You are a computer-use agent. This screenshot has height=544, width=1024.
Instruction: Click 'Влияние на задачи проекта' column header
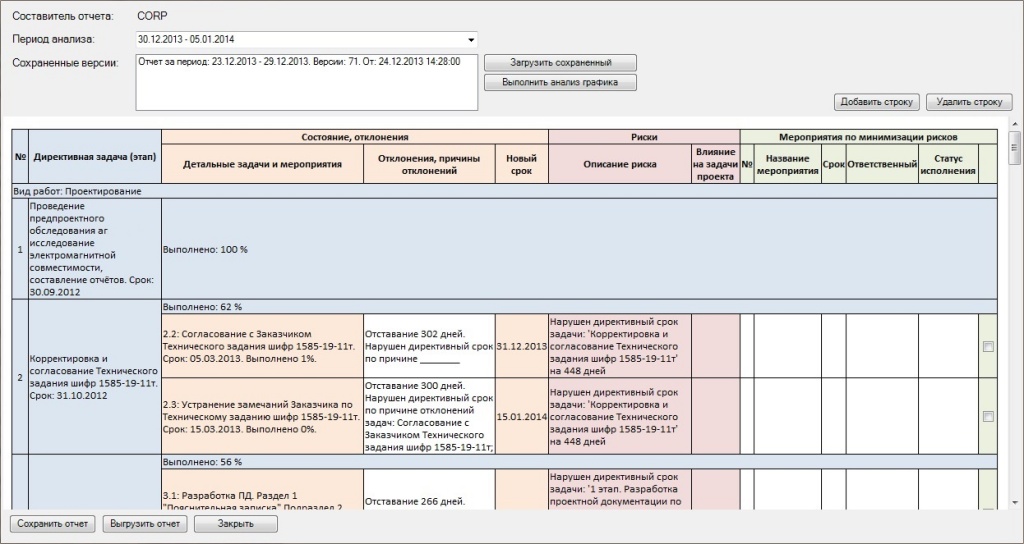pos(715,165)
